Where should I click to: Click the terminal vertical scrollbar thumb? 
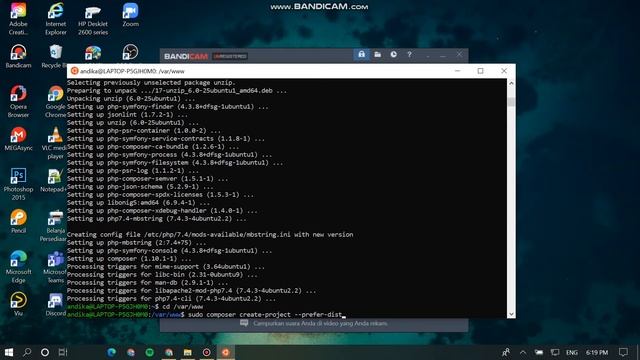pyautogui.click(x=511, y=102)
